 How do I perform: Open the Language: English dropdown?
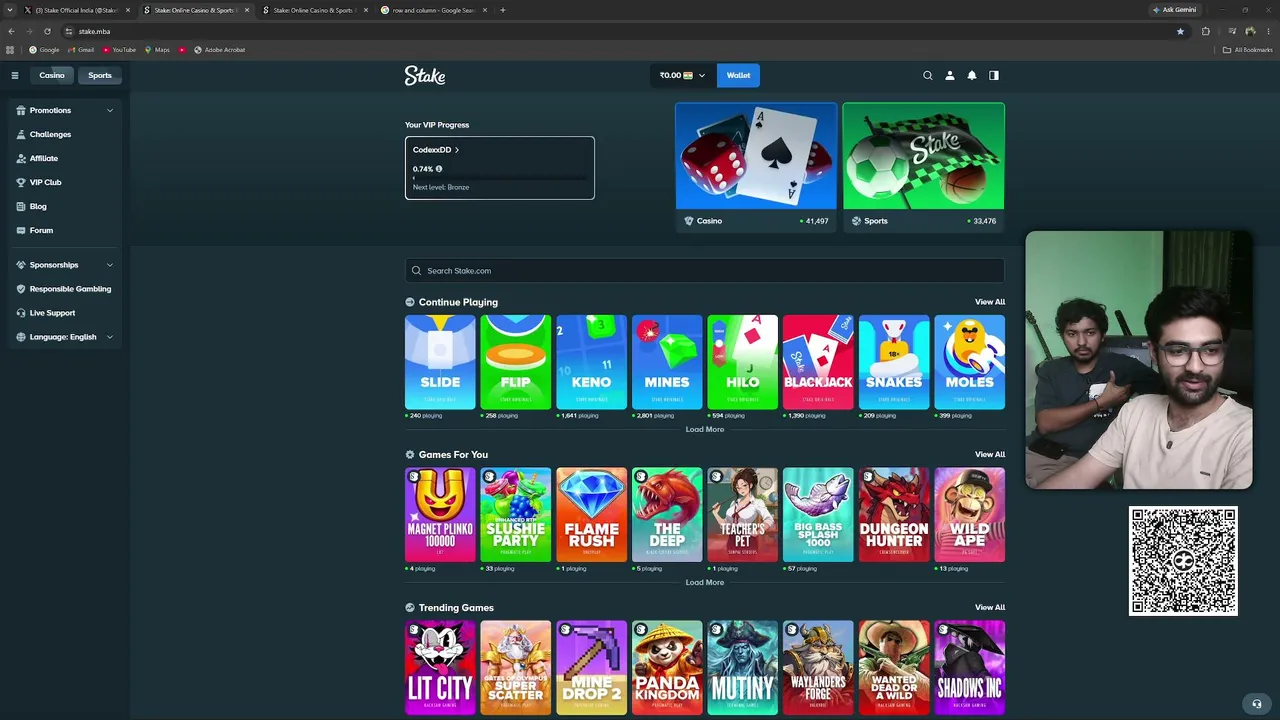[x=65, y=337]
